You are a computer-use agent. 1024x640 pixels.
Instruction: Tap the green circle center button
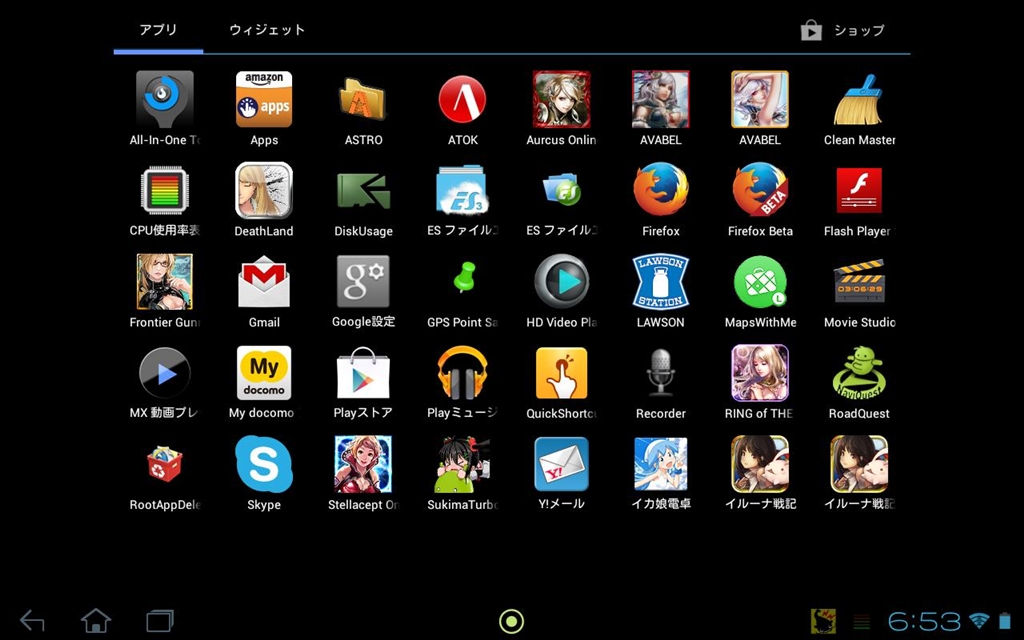point(511,621)
